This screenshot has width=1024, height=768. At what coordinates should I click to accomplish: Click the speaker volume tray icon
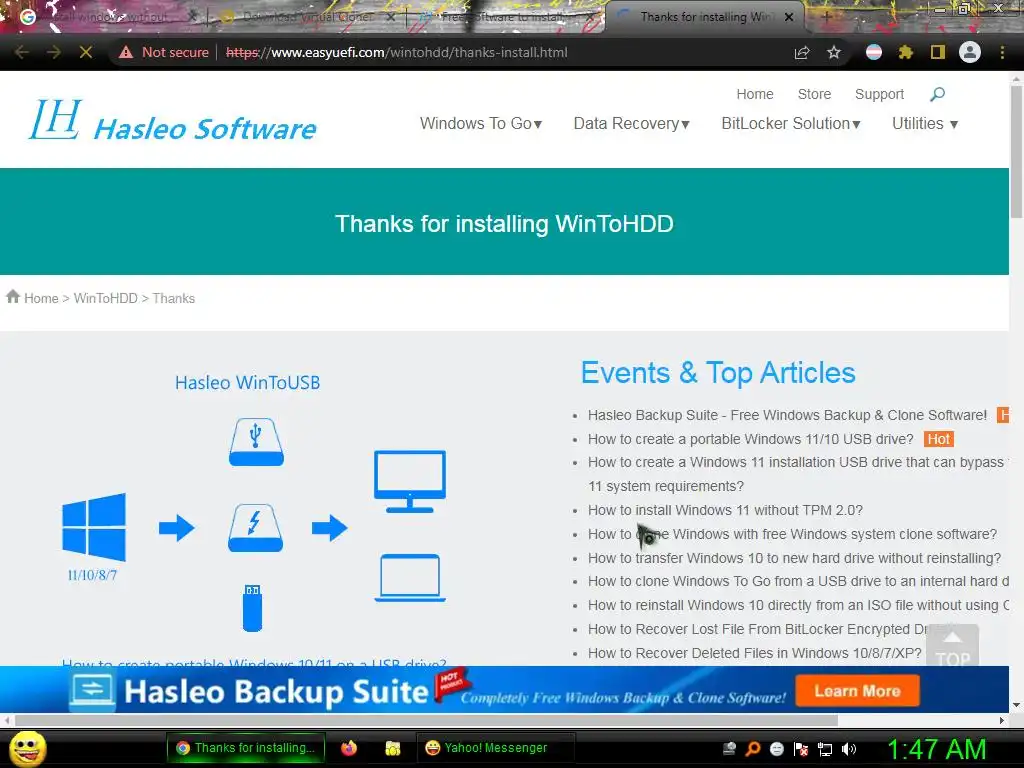pos(849,749)
